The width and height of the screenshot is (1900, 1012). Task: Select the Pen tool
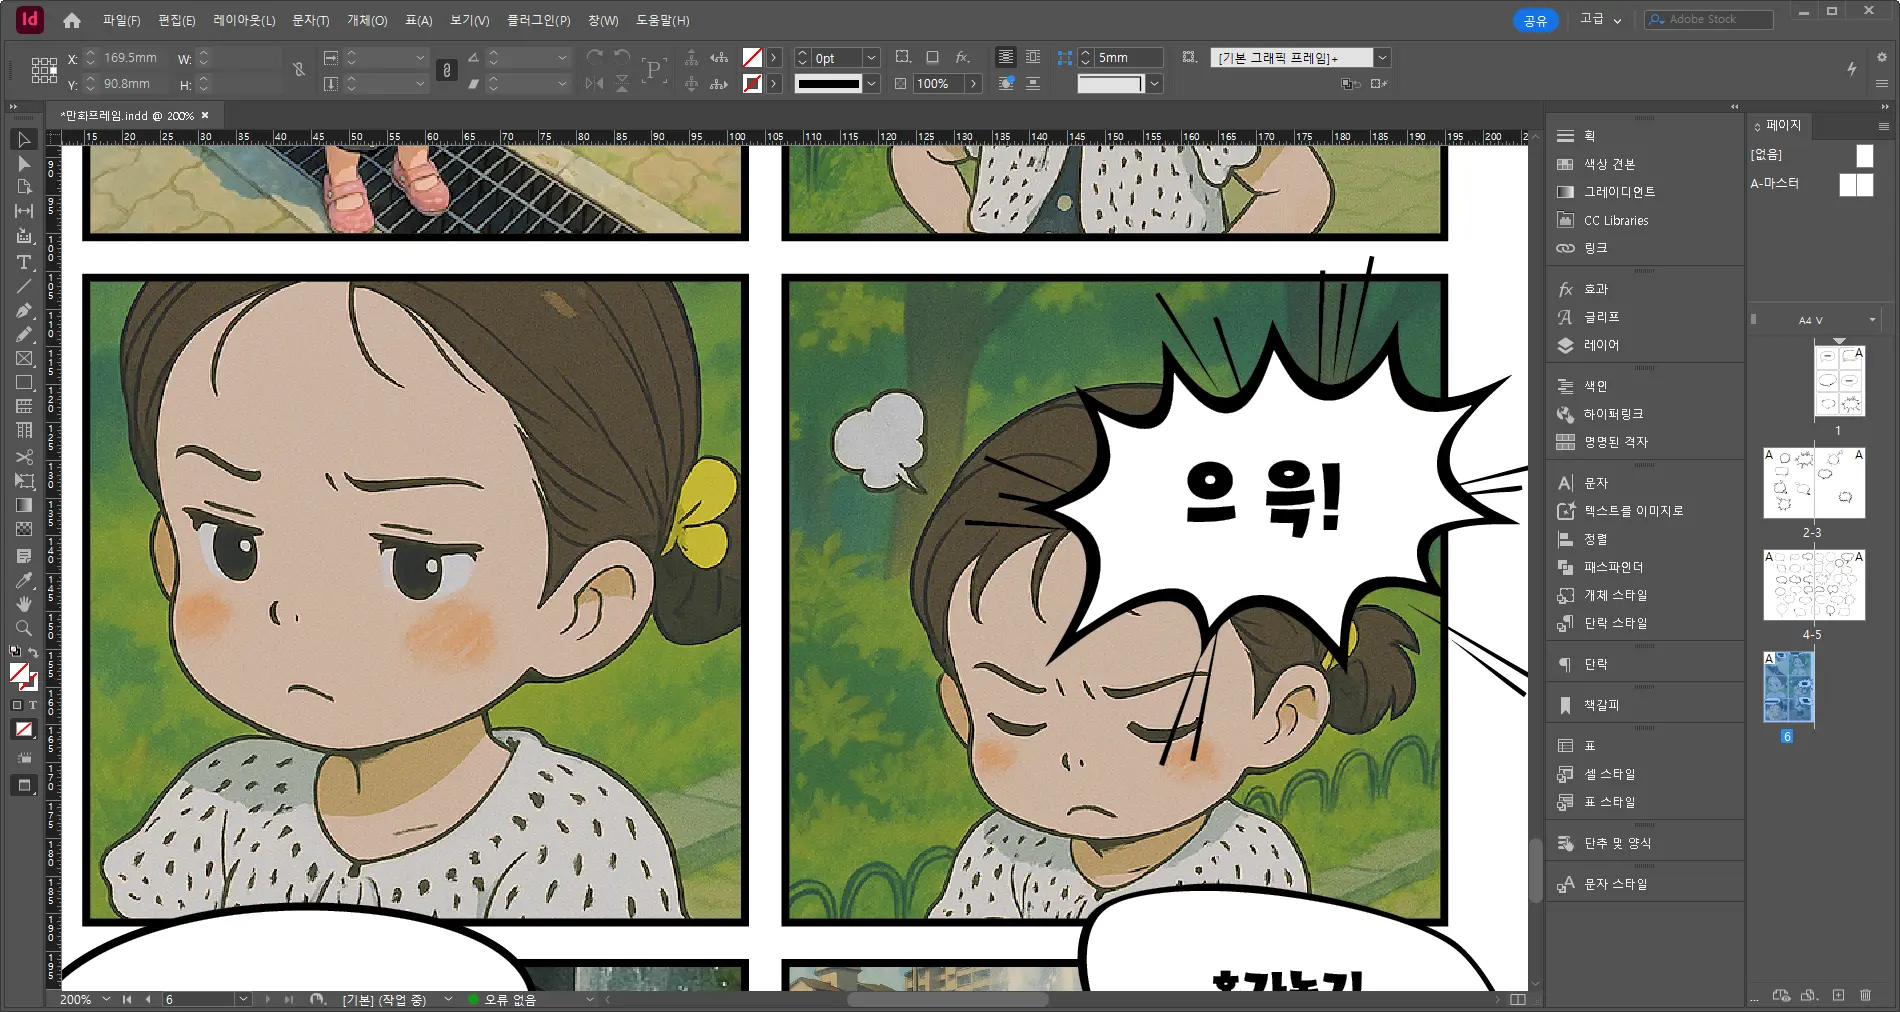tap(24, 311)
